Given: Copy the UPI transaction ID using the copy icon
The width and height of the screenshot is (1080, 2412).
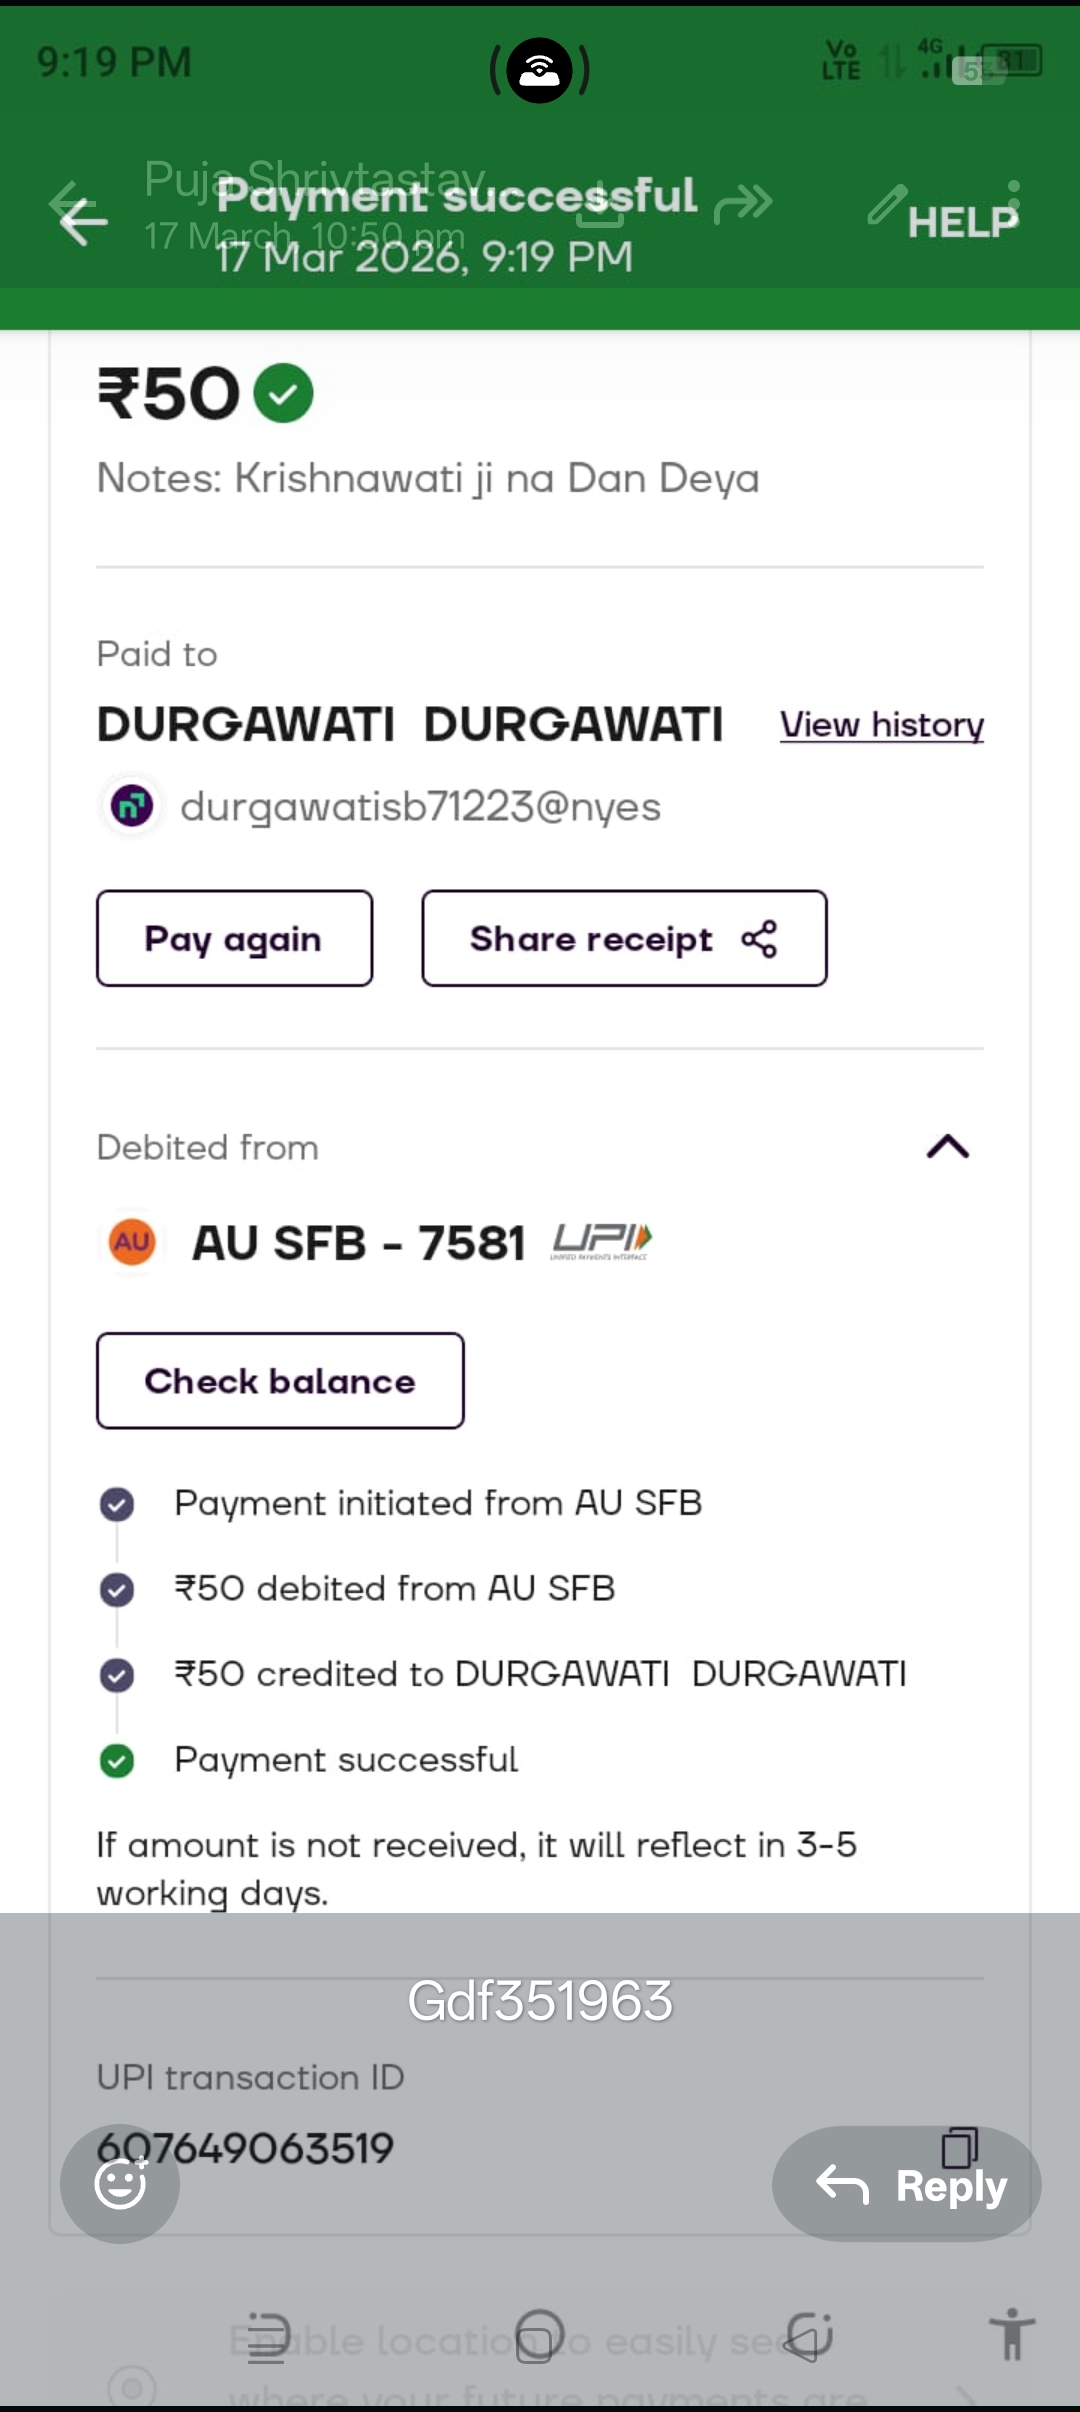Looking at the screenshot, I should [x=959, y=2146].
